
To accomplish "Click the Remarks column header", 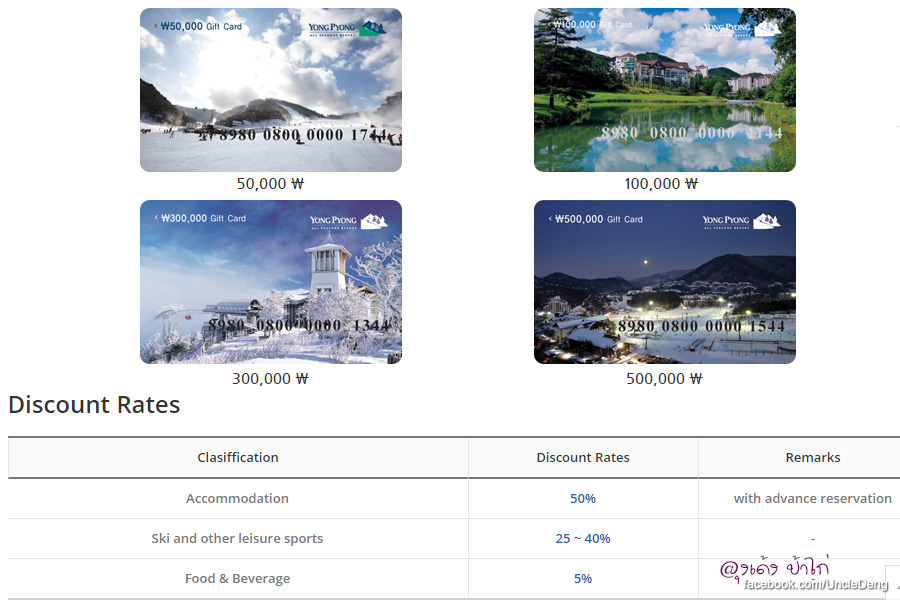I will [812, 458].
